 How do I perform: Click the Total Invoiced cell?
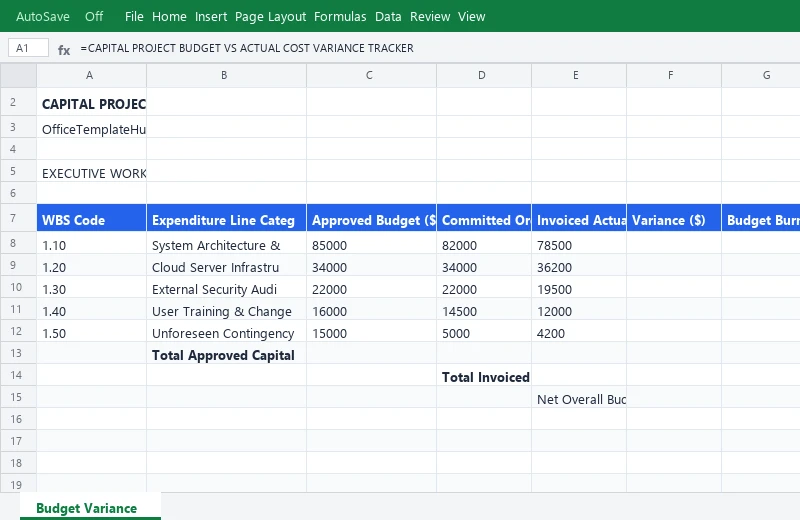(484, 375)
